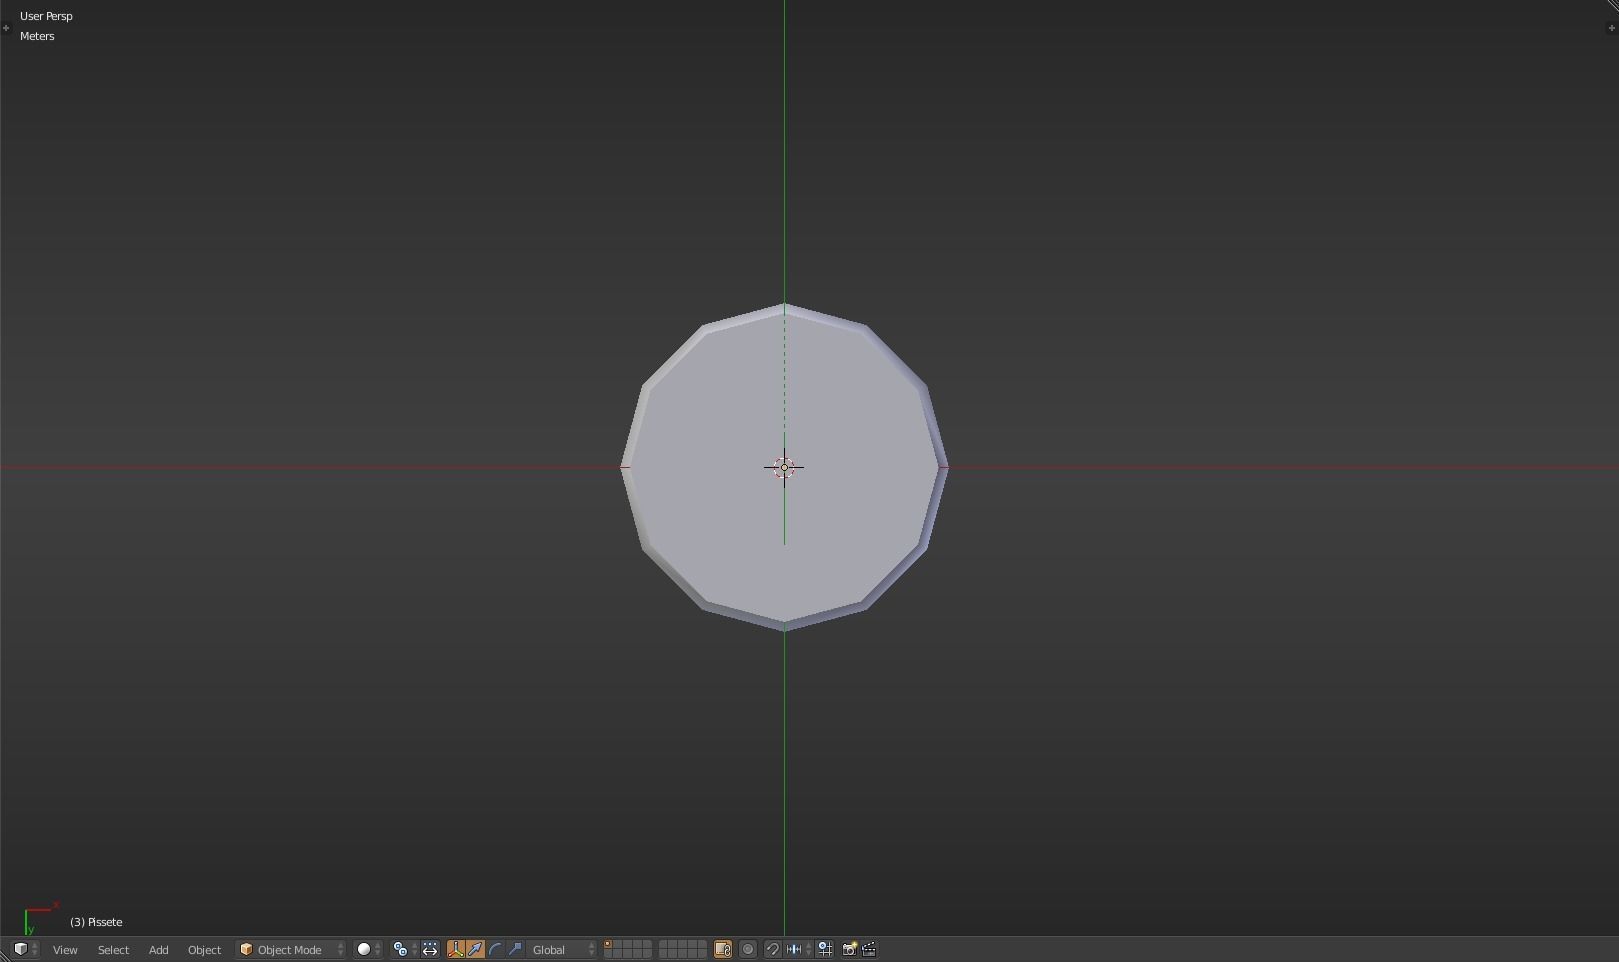The image size is (1619, 962).
Task: Expand the properties panel plus icon at top right
Action: (x=1611, y=28)
